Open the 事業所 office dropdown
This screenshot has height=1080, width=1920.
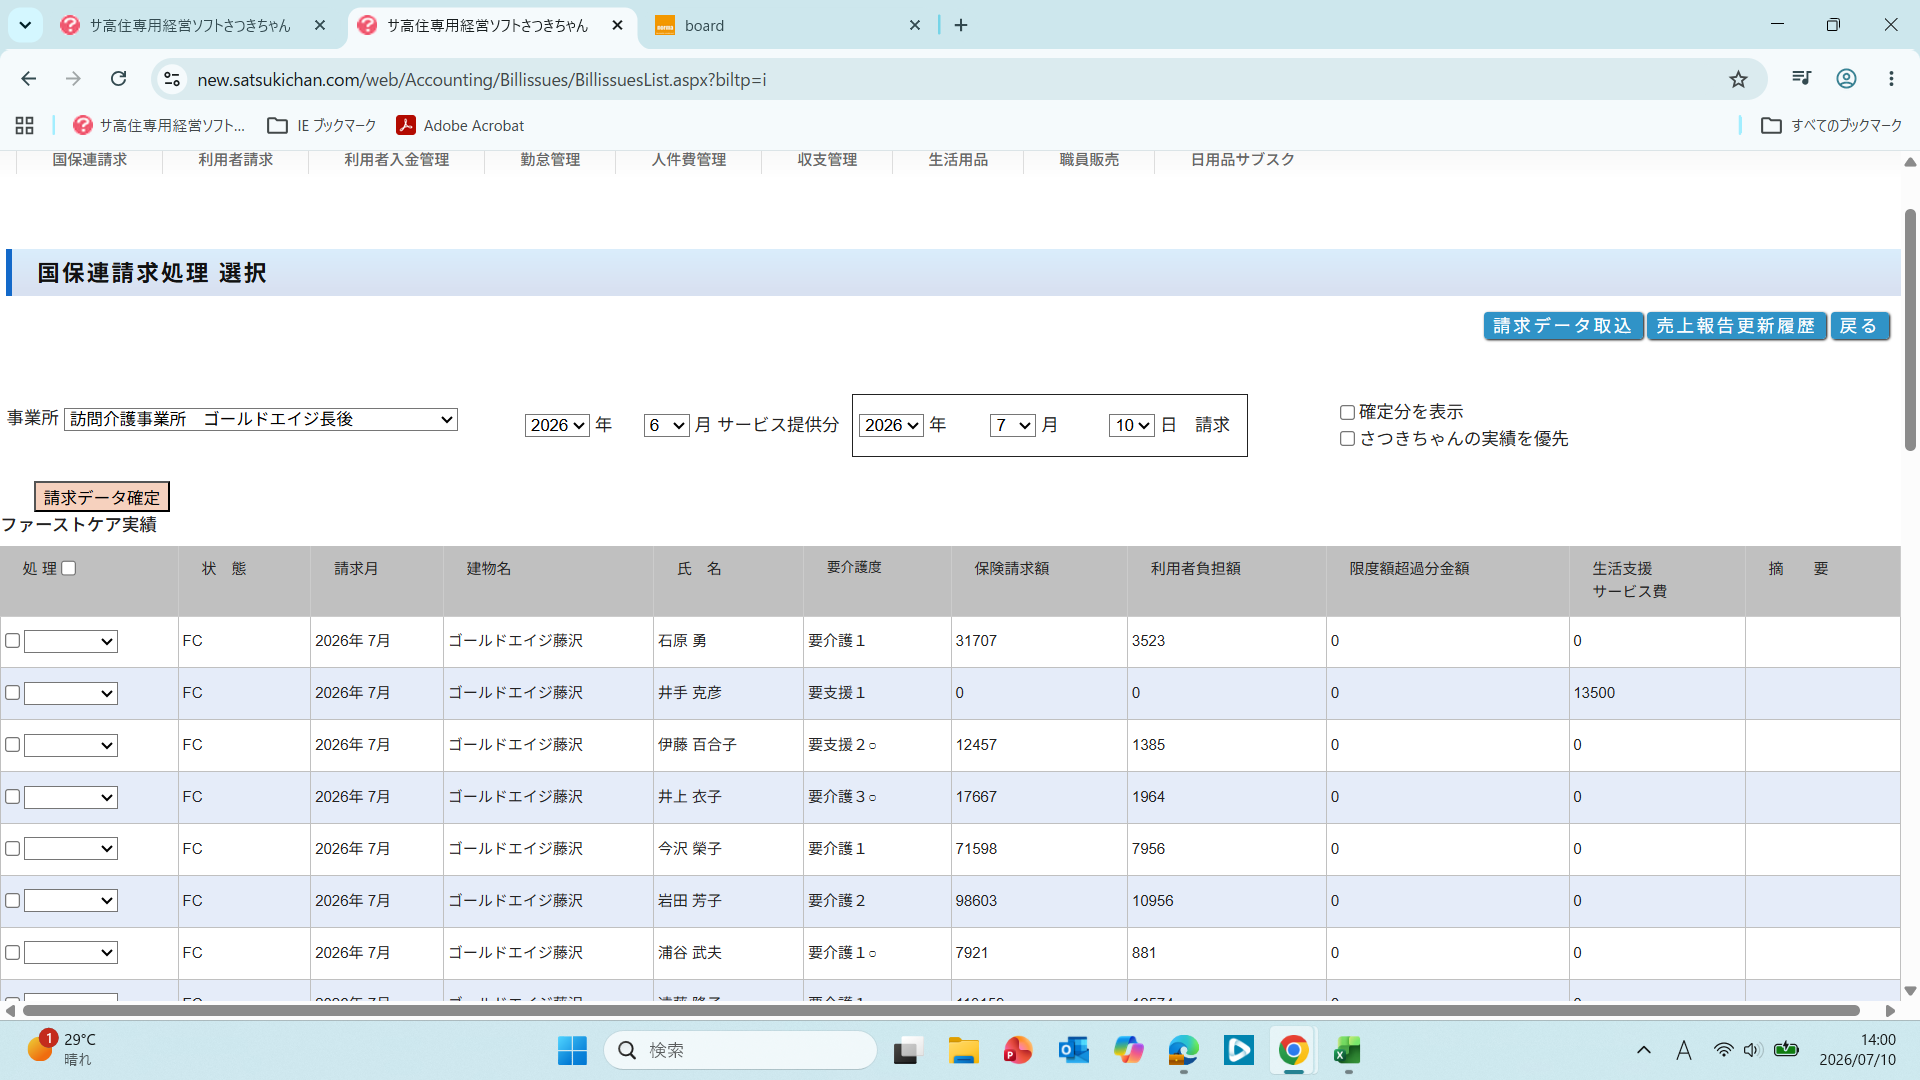point(261,419)
